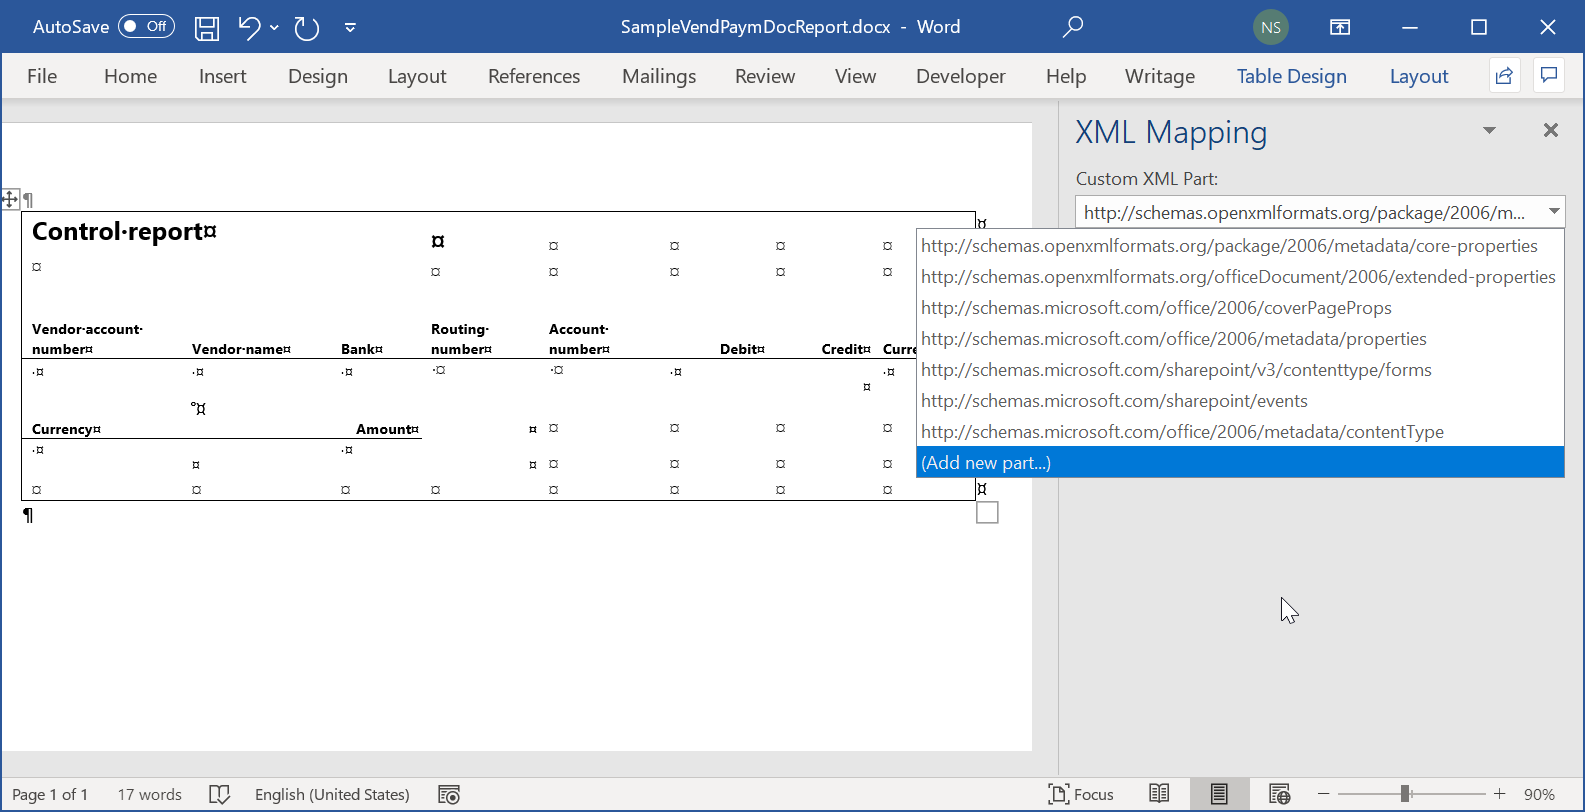Open the proofing check icon
Viewport: 1585px width, 812px height.
click(219, 794)
